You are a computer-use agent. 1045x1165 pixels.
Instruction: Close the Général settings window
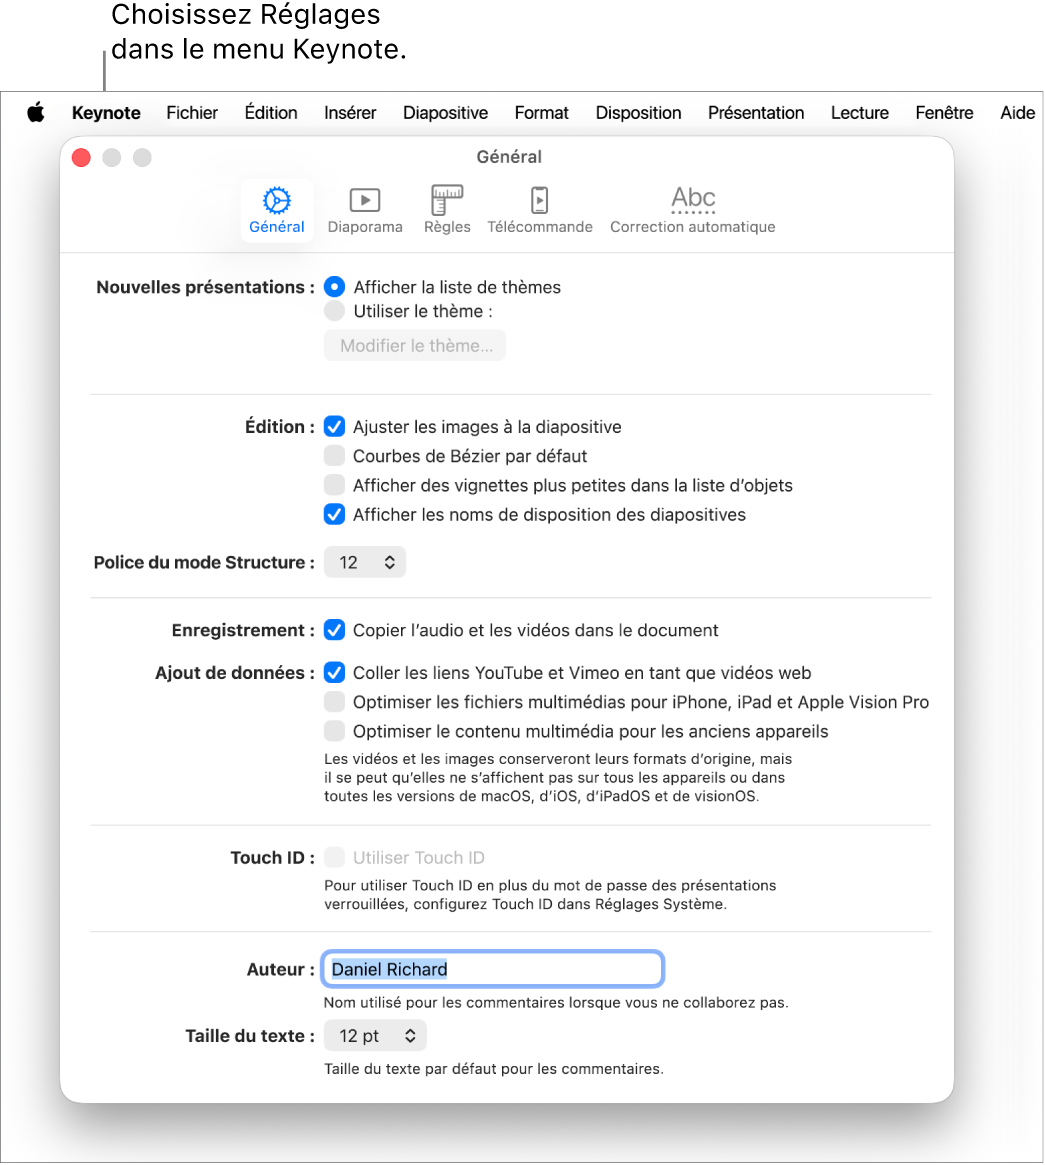pyautogui.click(x=81, y=158)
